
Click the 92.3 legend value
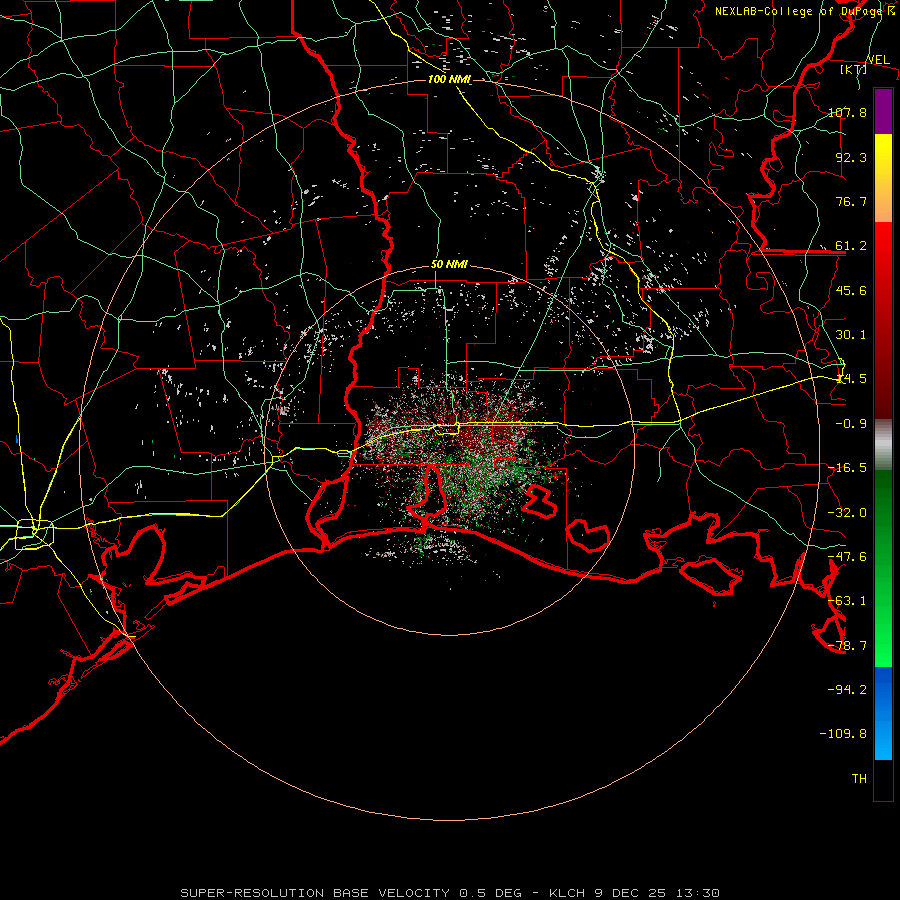click(x=851, y=157)
